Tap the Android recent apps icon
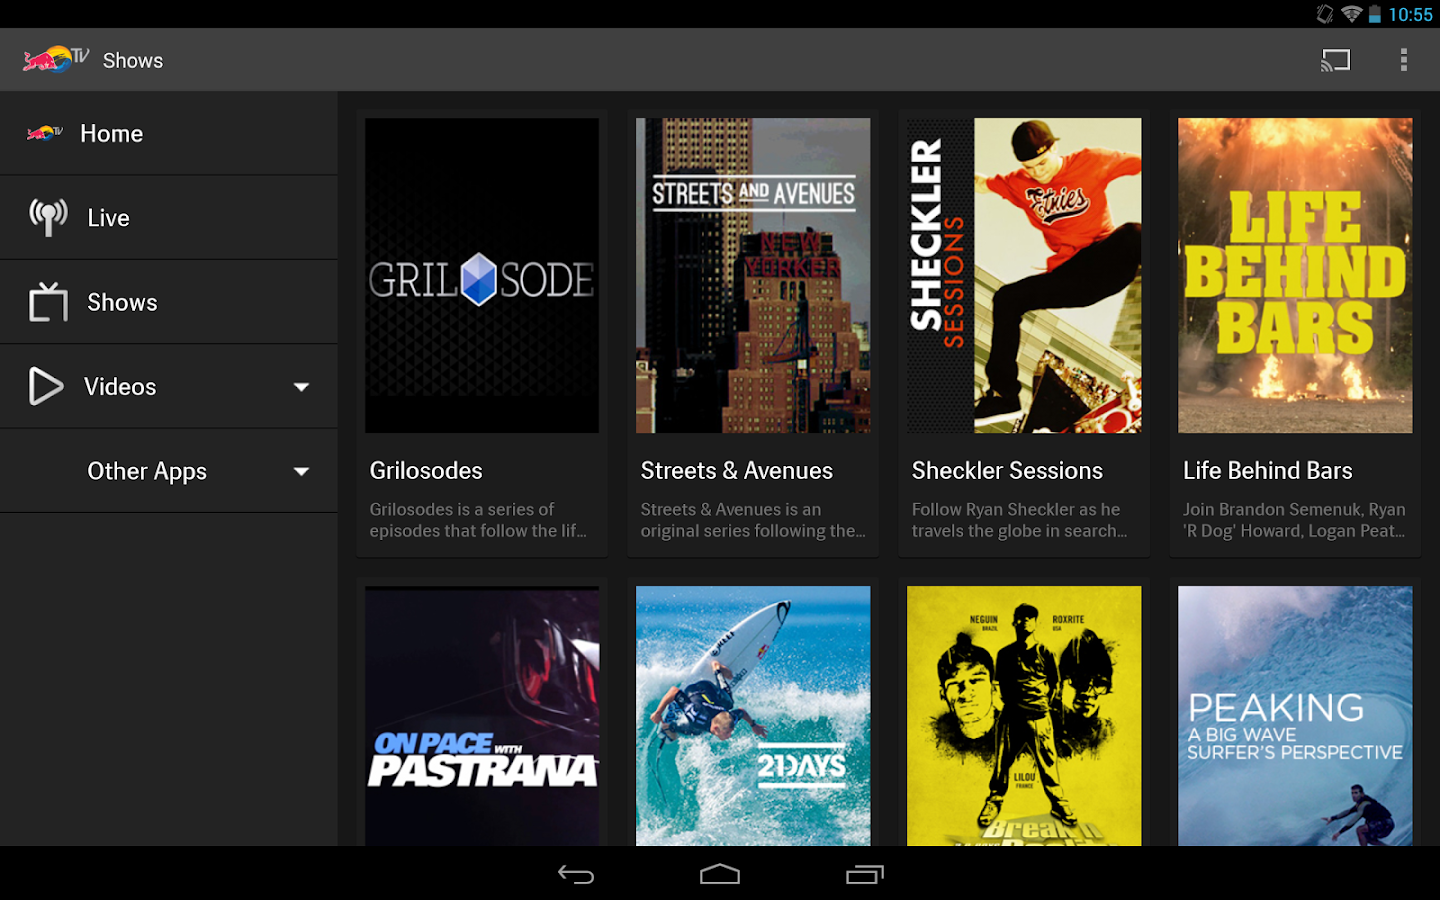1440x900 pixels. click(x=864, y=875)
